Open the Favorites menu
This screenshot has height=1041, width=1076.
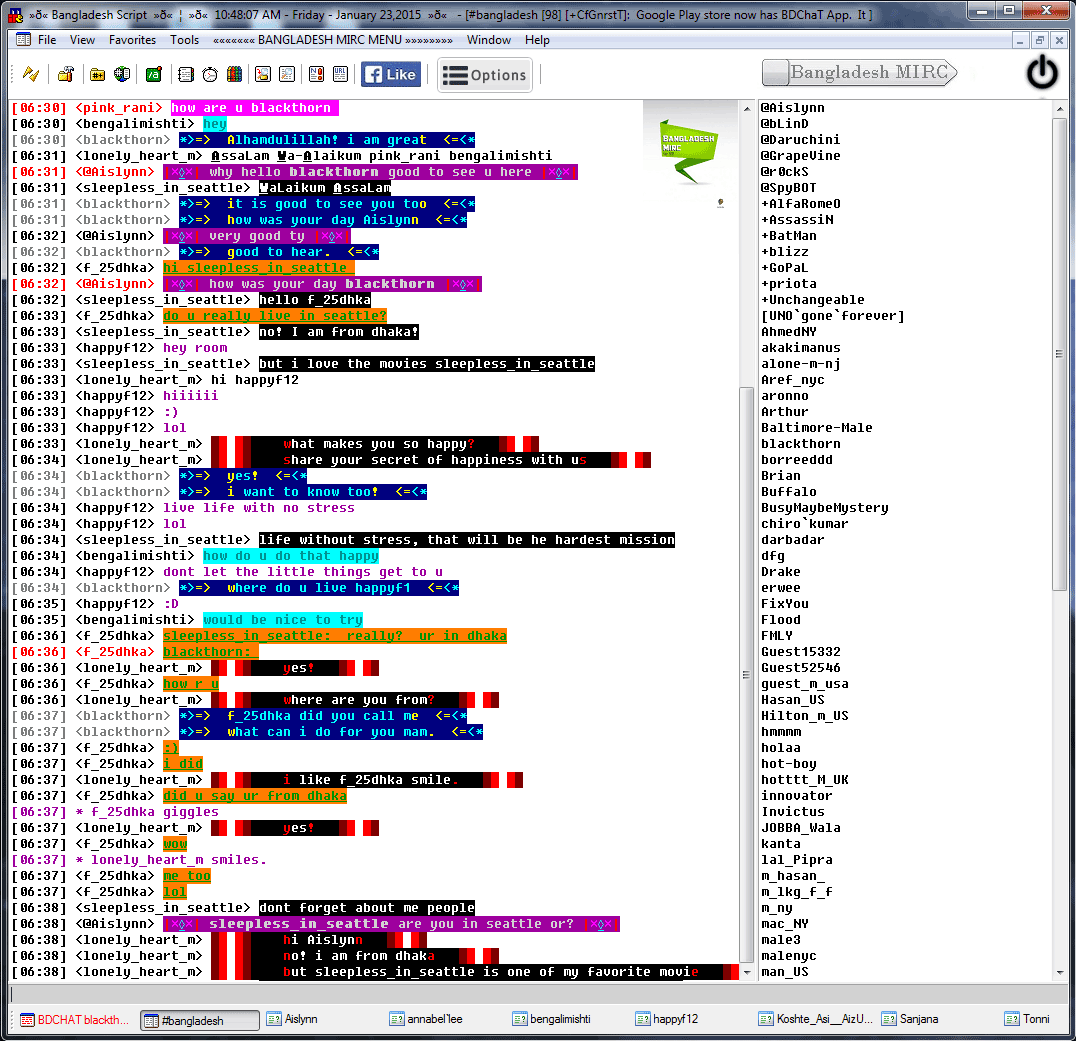[132, 40]
